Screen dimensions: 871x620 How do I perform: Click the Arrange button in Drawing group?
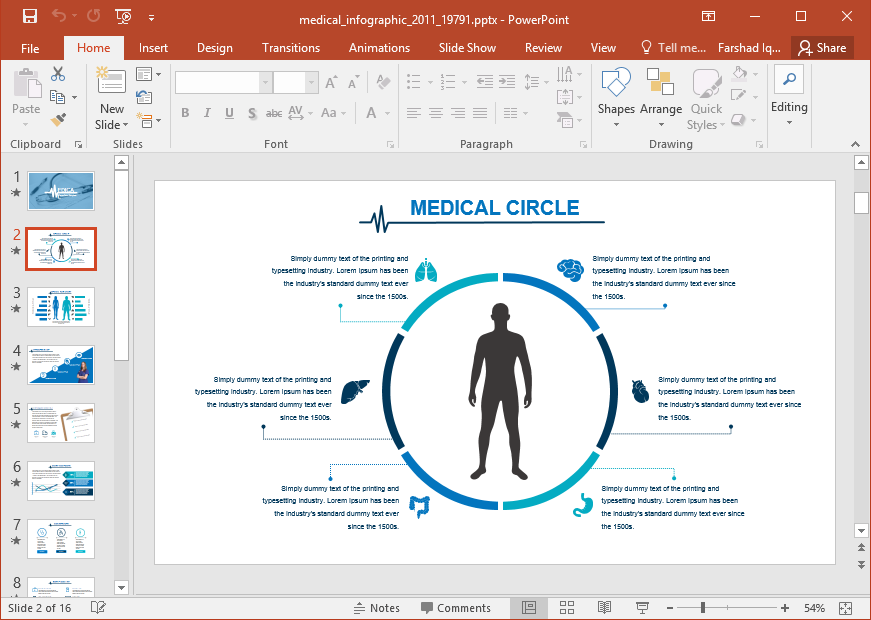coord(660,98)
